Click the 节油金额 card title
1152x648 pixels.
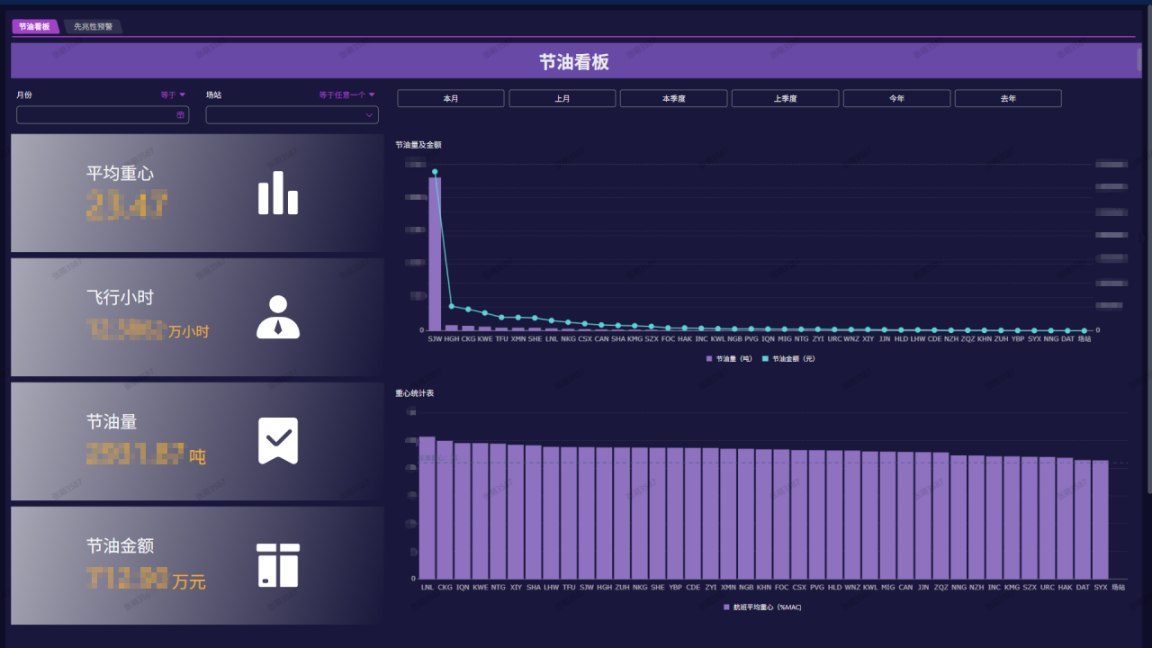[120, 546]
